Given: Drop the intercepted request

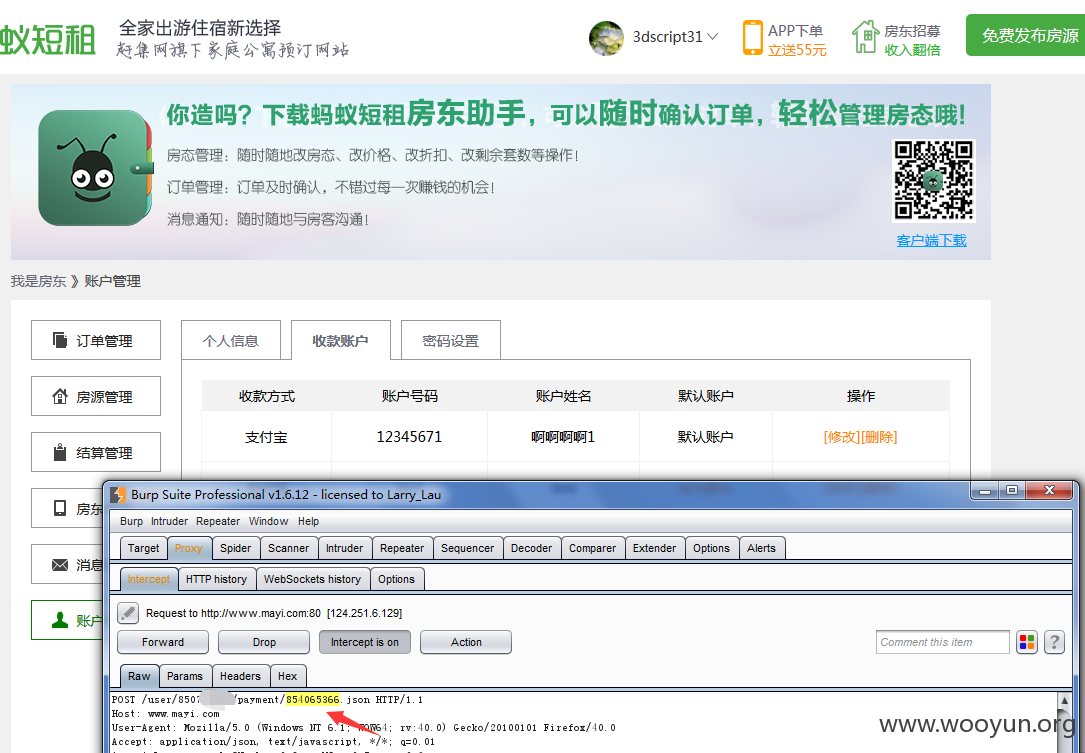Looking at the screenshot, I should point(264,642).
